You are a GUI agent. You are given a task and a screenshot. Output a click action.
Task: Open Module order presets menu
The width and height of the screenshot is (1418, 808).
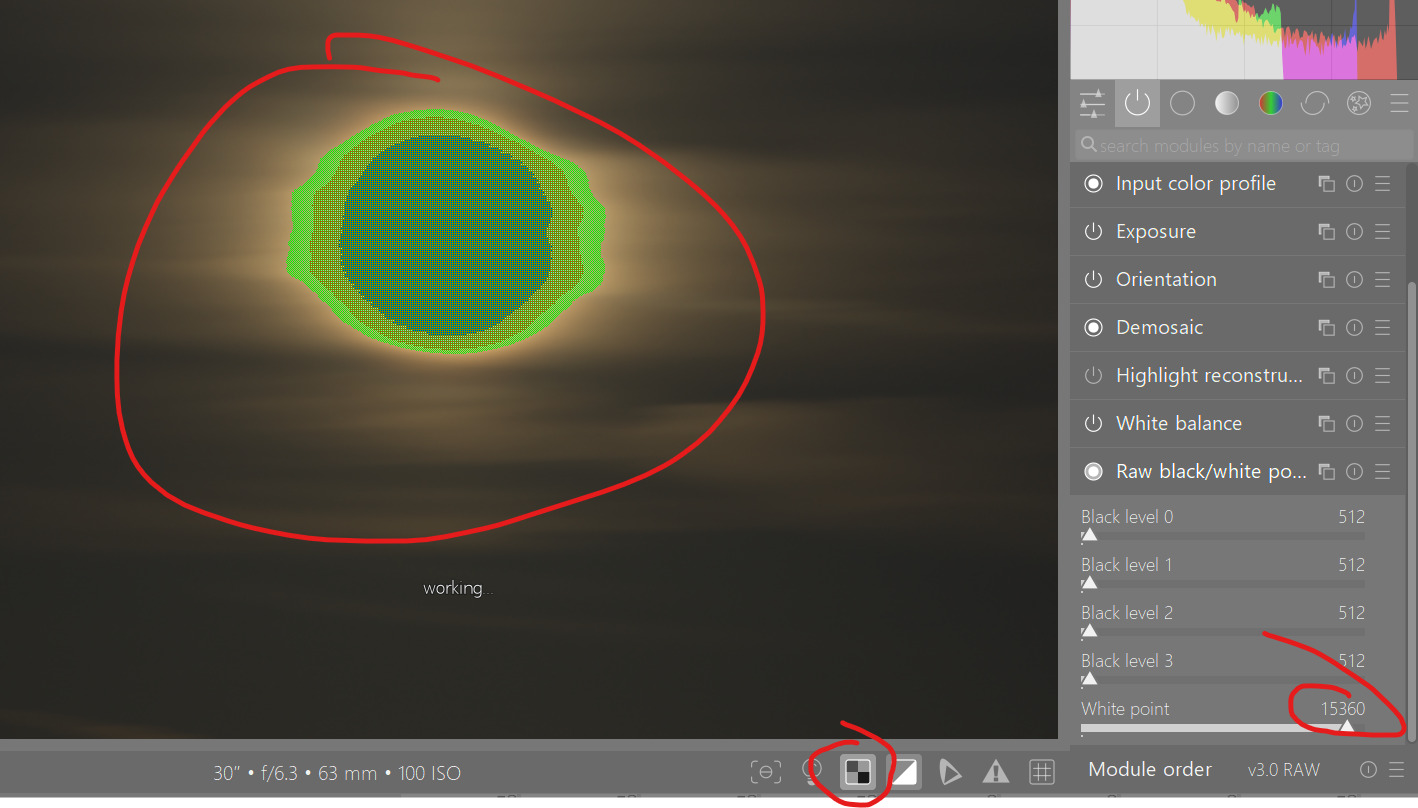[x=1397, y=770]
